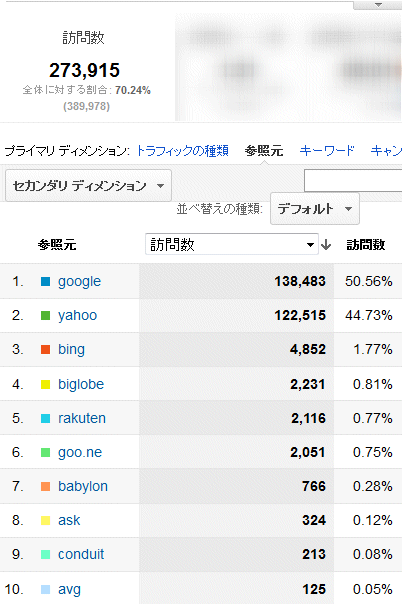Open the conduit source link
The width and height of the screenshot is (402, 604).
[x=81, y=554]
